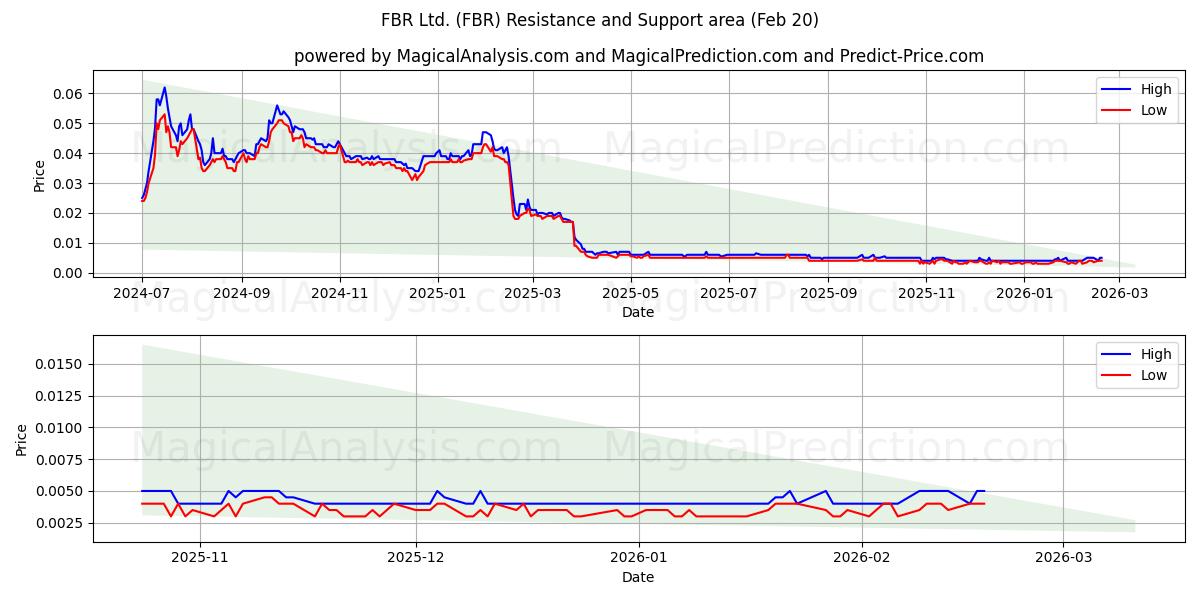Click the '0.03' y-axis label in the top chart
Viewport: 1200px width, 600px height.
68,184
